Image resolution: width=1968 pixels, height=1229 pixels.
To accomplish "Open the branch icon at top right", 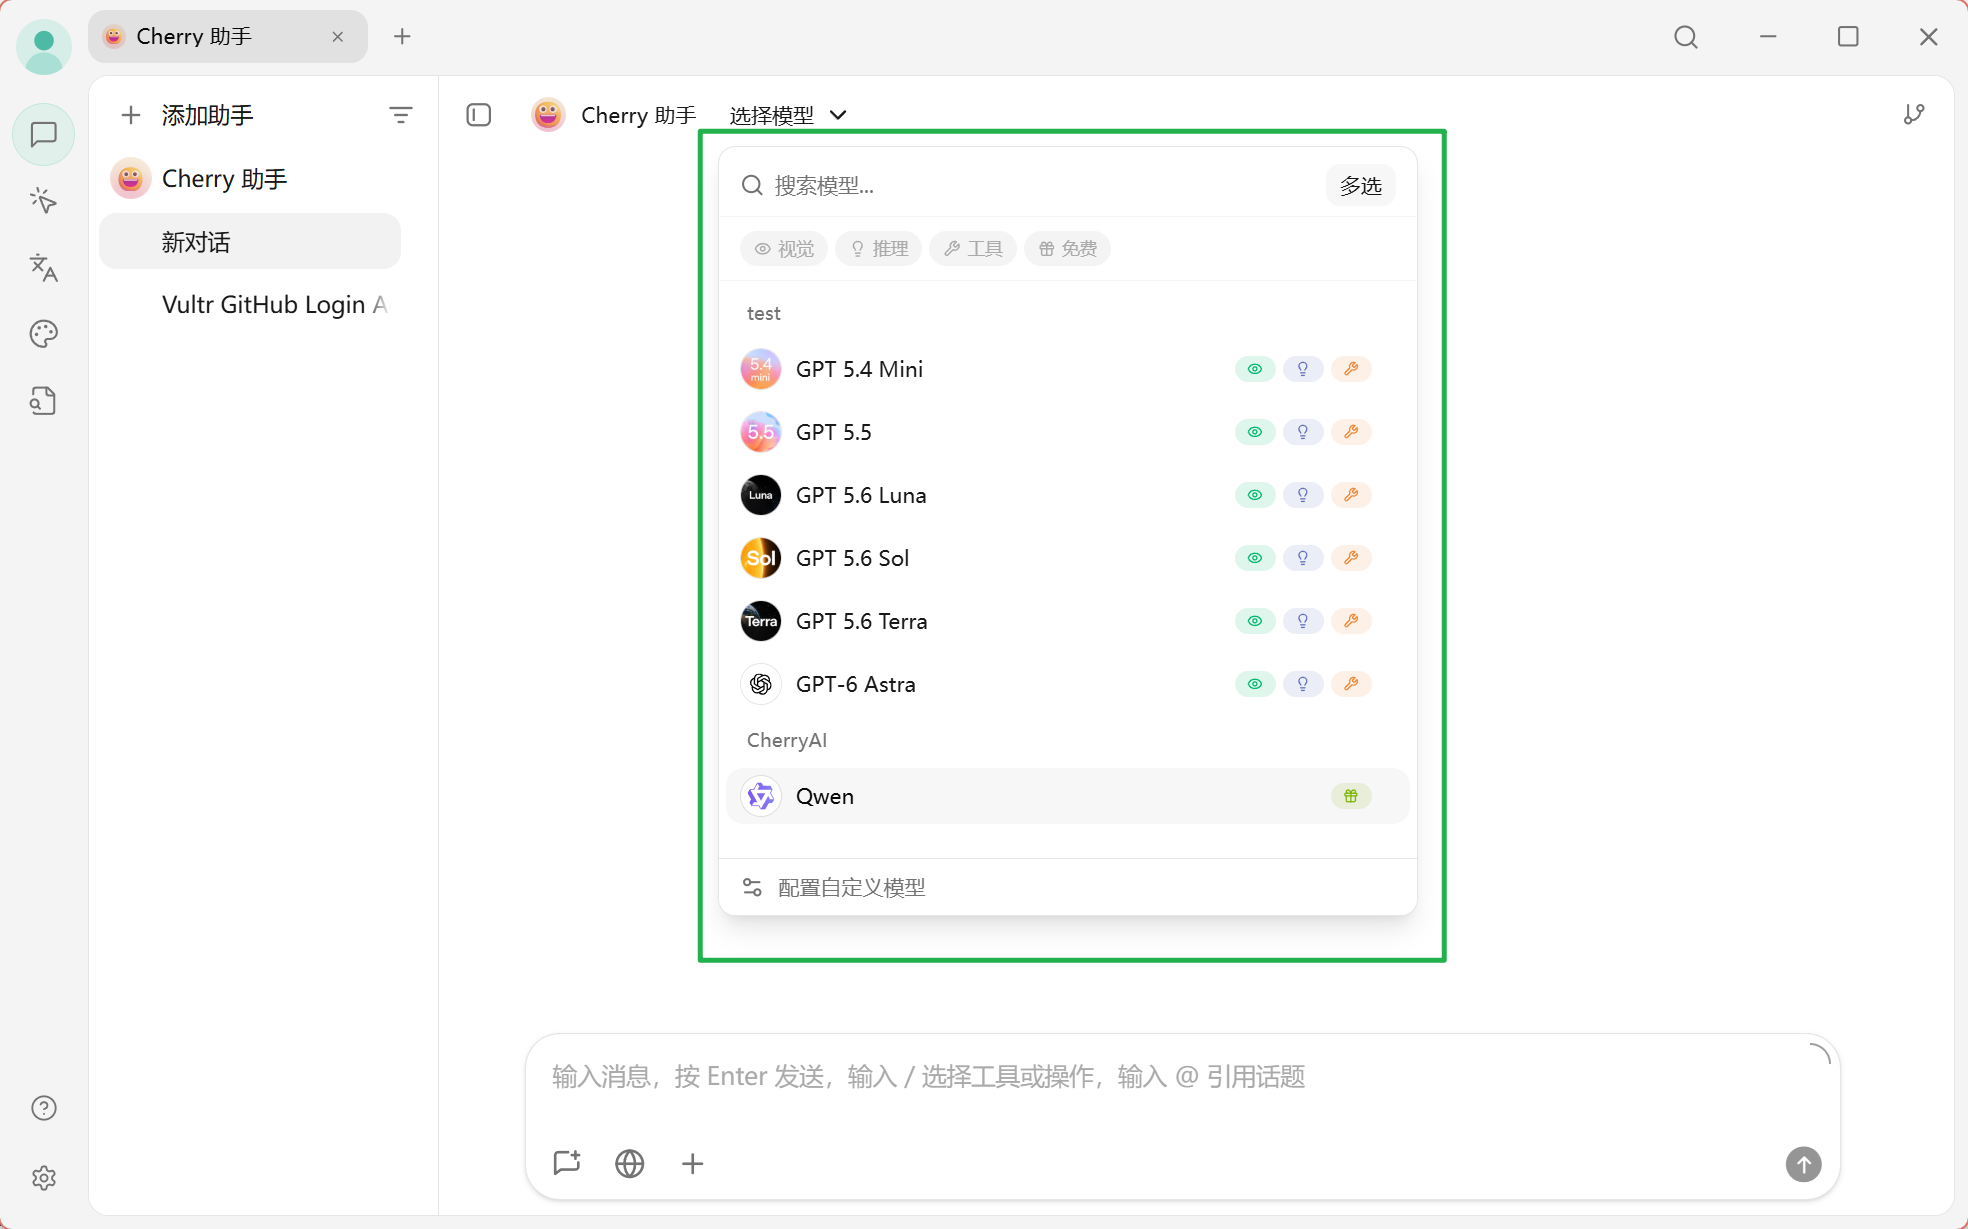I will 1914,115.
